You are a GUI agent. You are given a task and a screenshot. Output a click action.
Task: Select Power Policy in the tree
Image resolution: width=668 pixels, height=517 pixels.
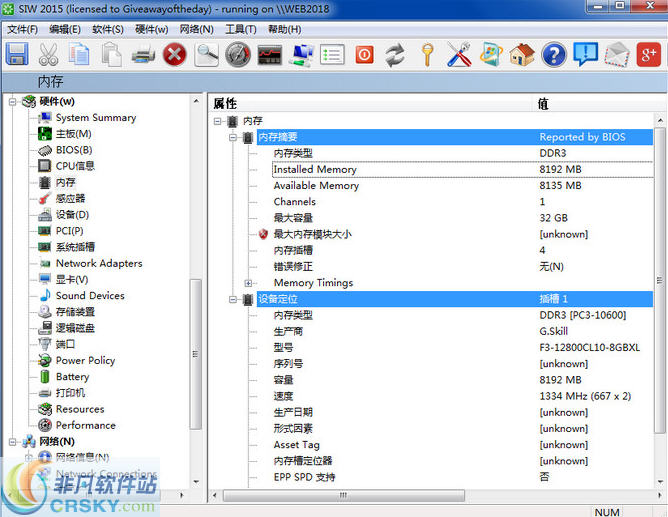coord(85,360)
